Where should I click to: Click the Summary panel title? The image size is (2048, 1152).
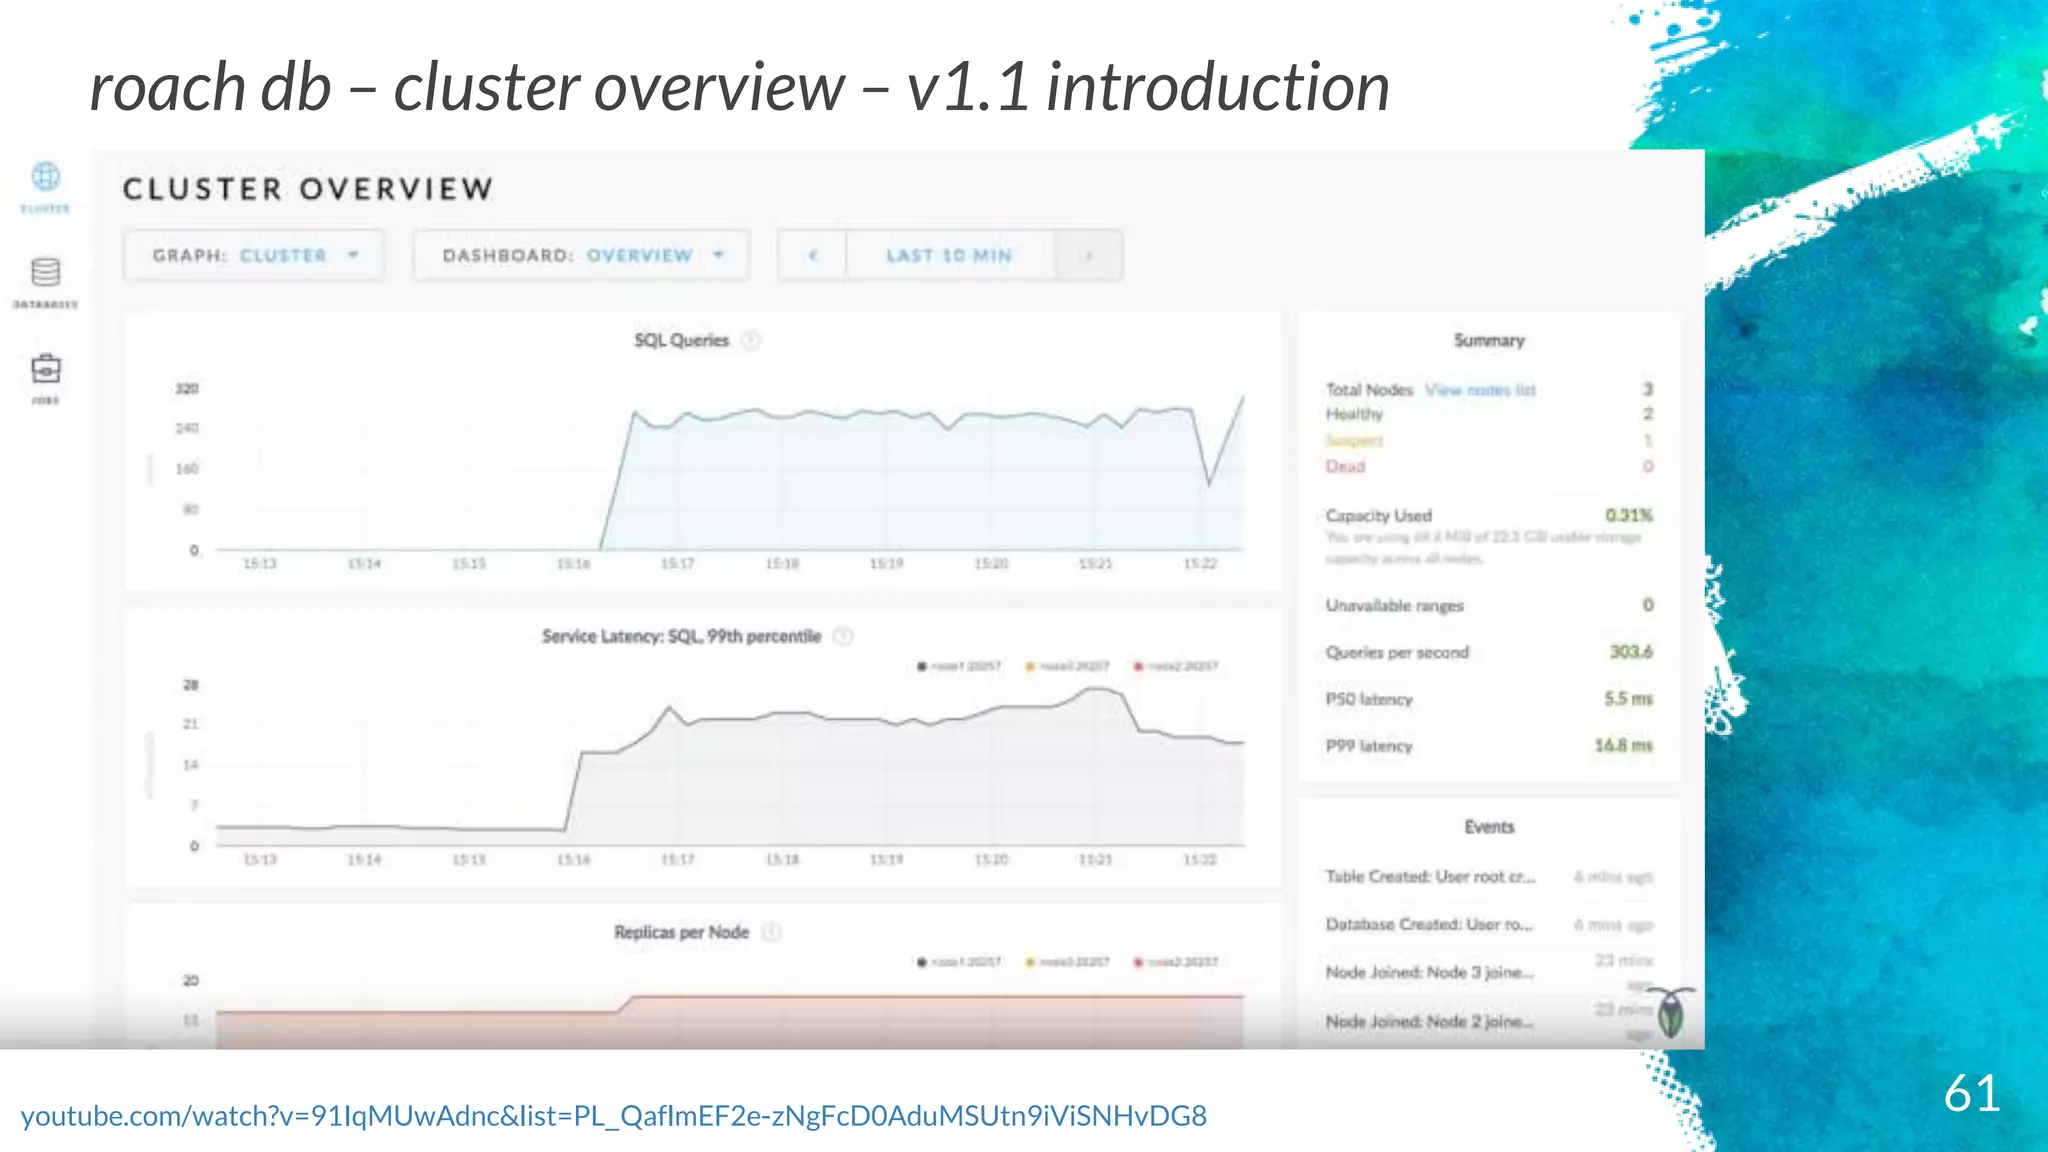(1489, 341)
